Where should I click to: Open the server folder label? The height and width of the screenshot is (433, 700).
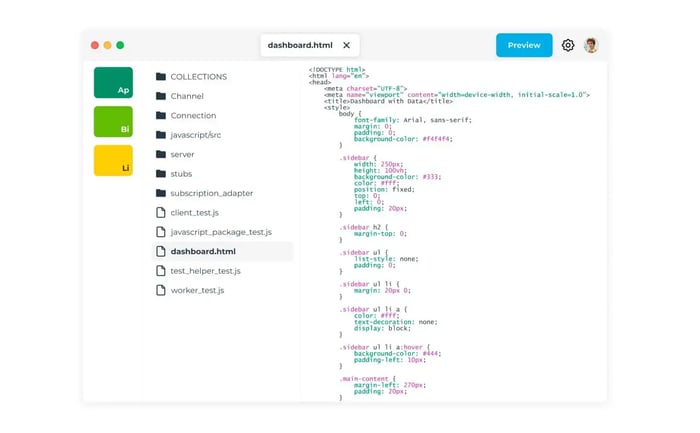click(182, 154)
